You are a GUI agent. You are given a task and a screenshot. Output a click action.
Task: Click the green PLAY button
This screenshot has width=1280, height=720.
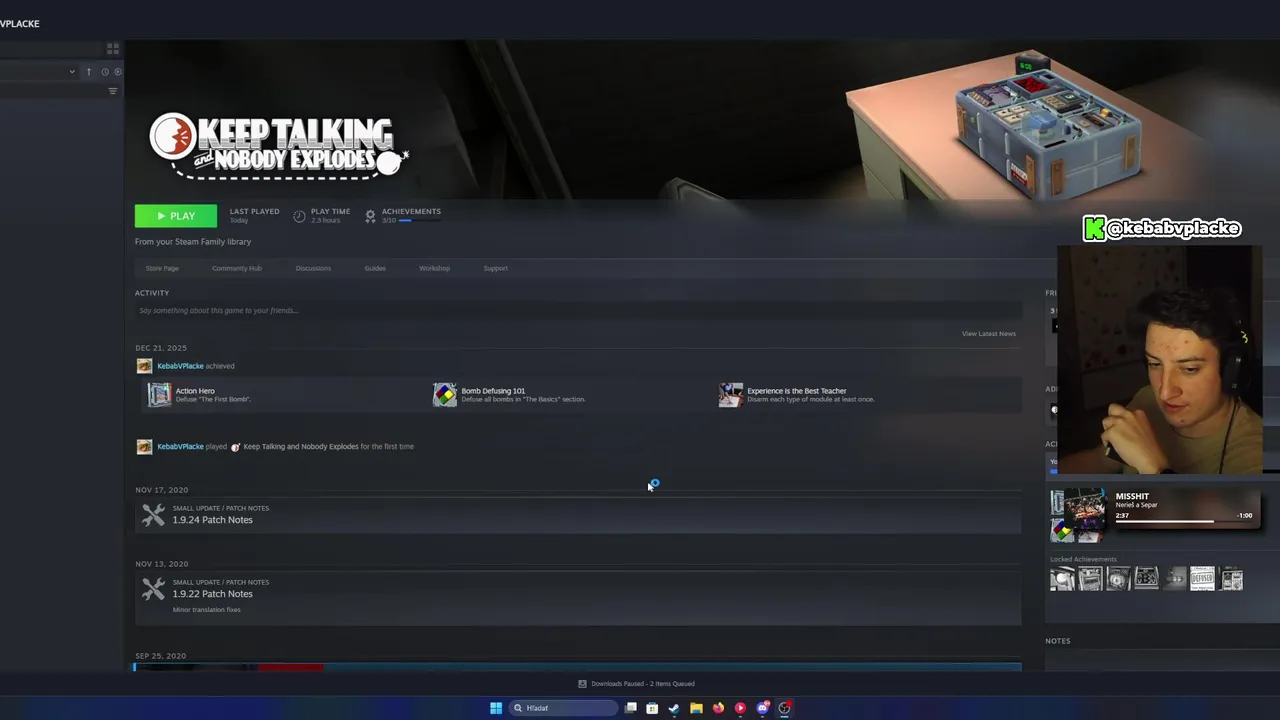click(175, 216)
